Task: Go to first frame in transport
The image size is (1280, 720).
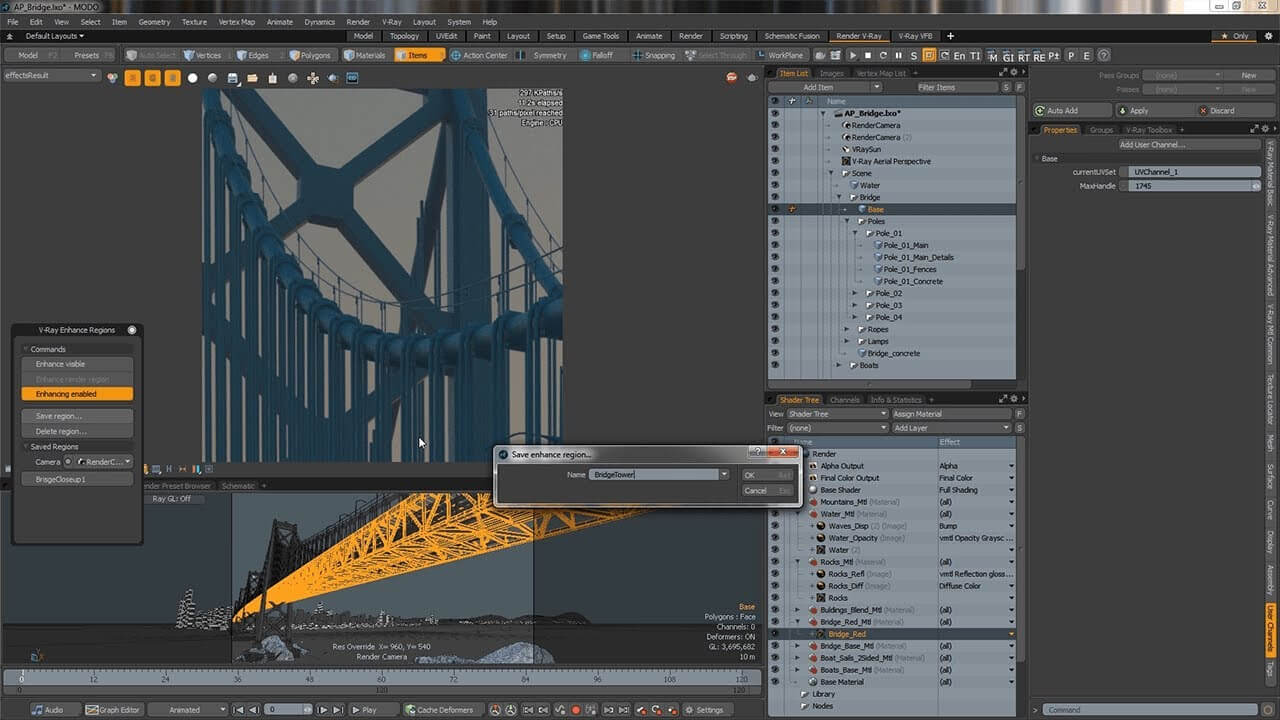Action: pyautogui.click(x=237, y=710)
